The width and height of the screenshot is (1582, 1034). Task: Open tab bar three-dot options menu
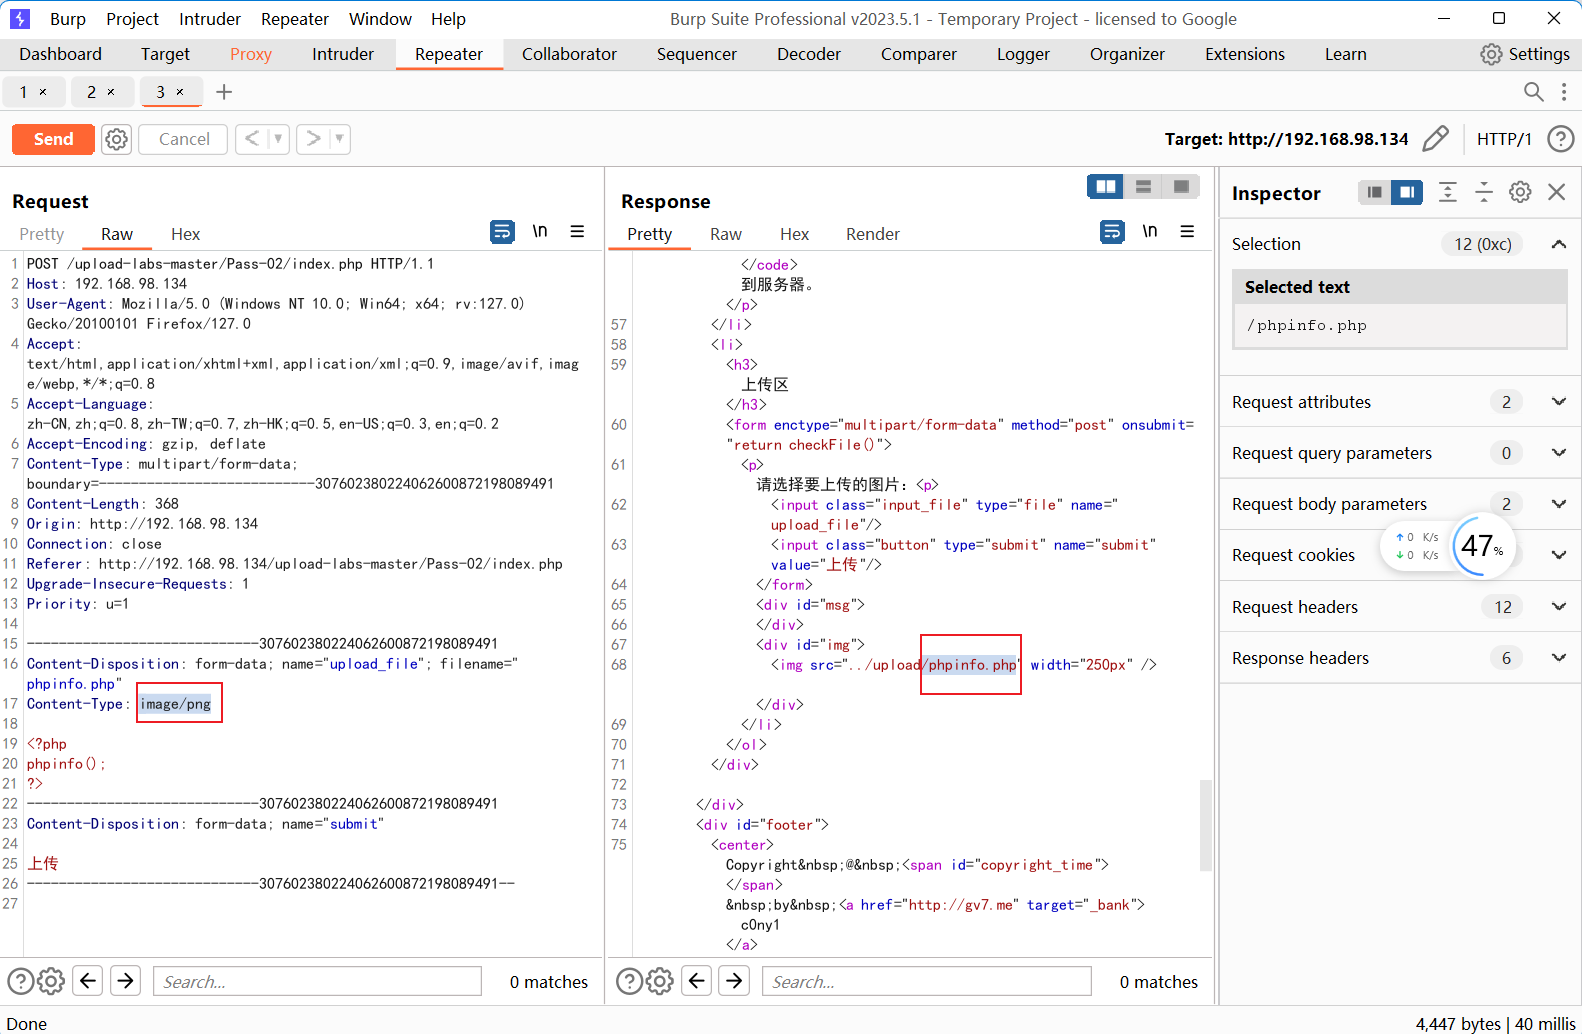pos(1564,92)
